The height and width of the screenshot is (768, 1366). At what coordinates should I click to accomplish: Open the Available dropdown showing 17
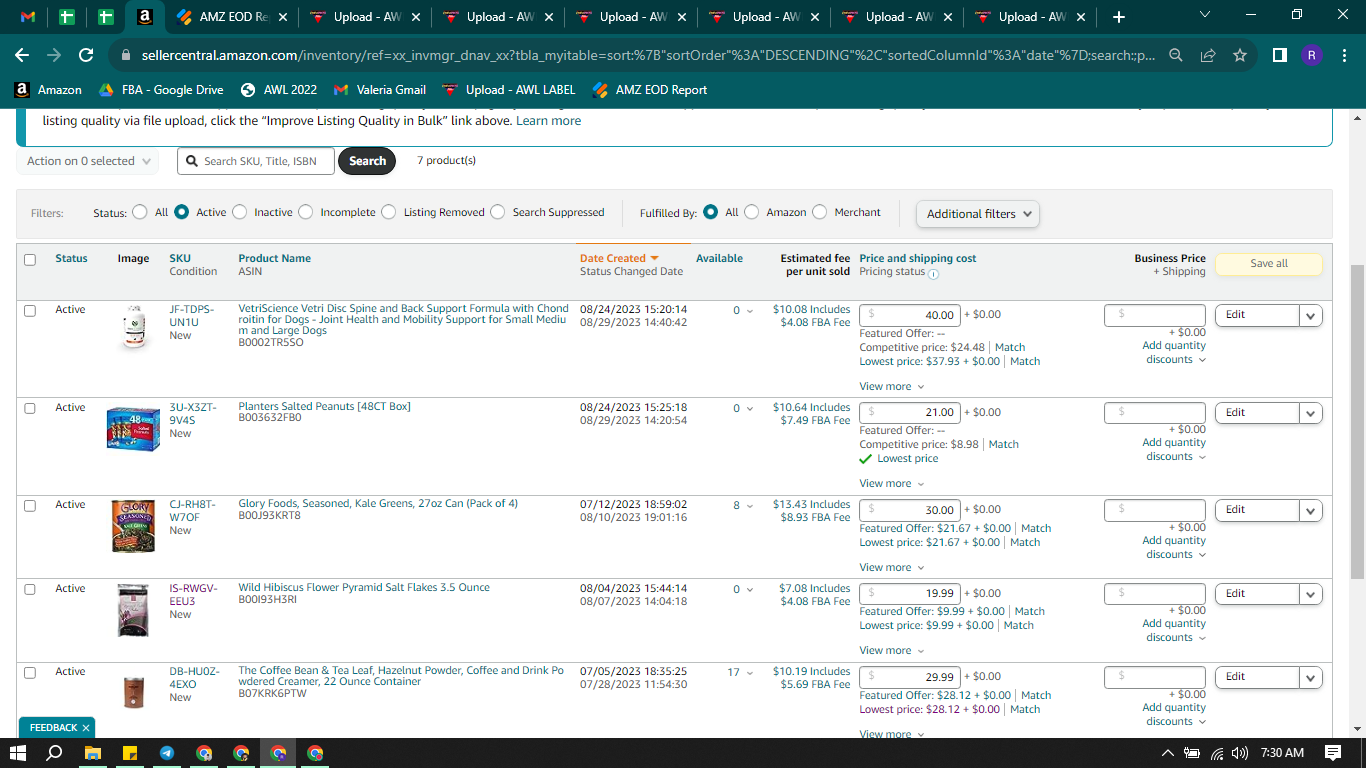(x=740, y=672)
